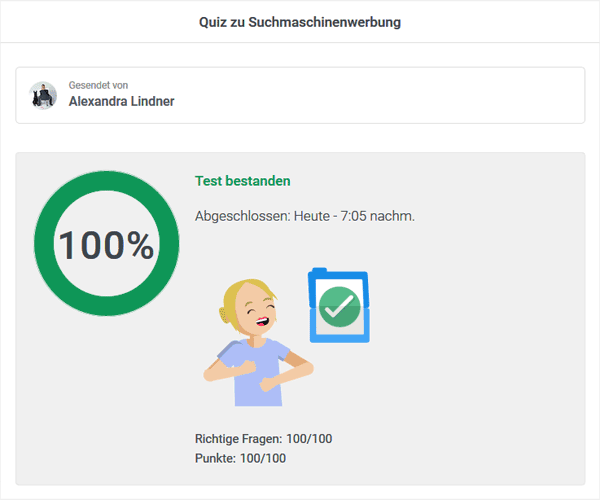
Task: Click the Test bestanden heading
Action: [x=243, y=181]
